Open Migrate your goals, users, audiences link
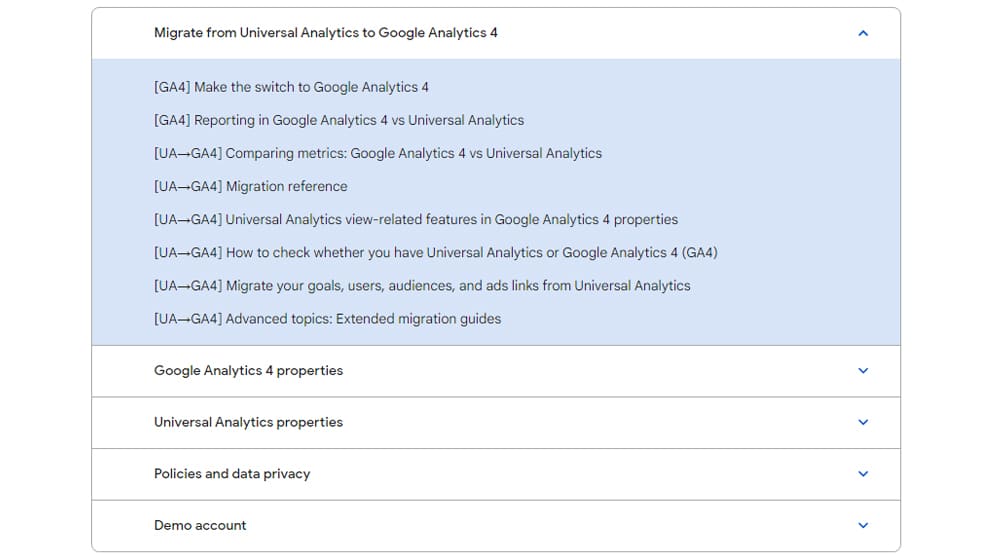Screen dimensions: 1000x560 click(x=422, y=286)
